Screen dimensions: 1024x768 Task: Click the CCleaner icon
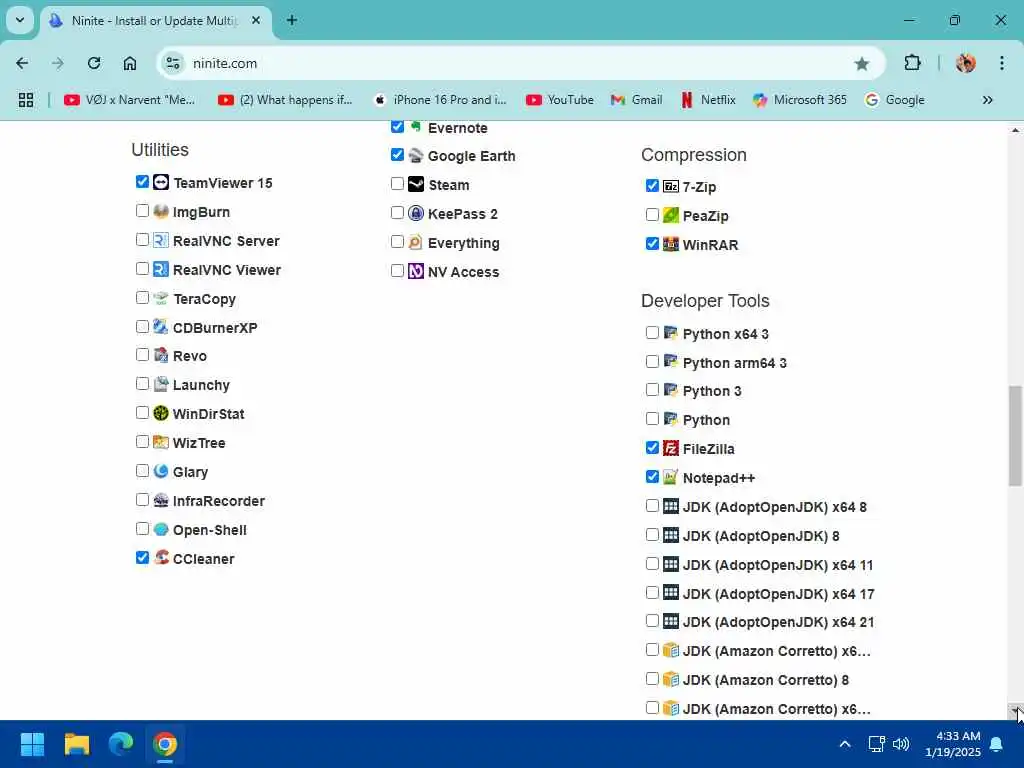pyautogui.click(x=161, y=558)
